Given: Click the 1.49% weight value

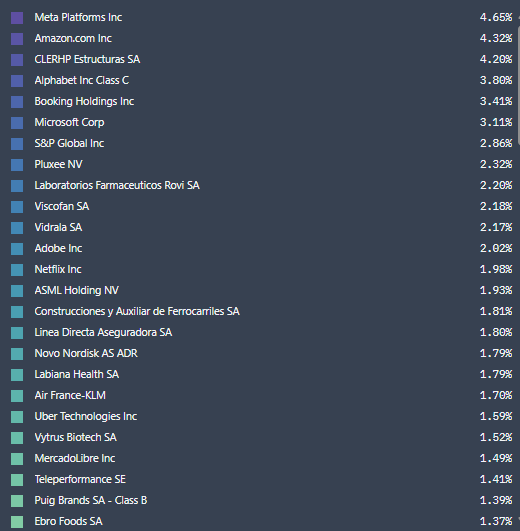Looking at the screenshot, I should pos(496,458).
